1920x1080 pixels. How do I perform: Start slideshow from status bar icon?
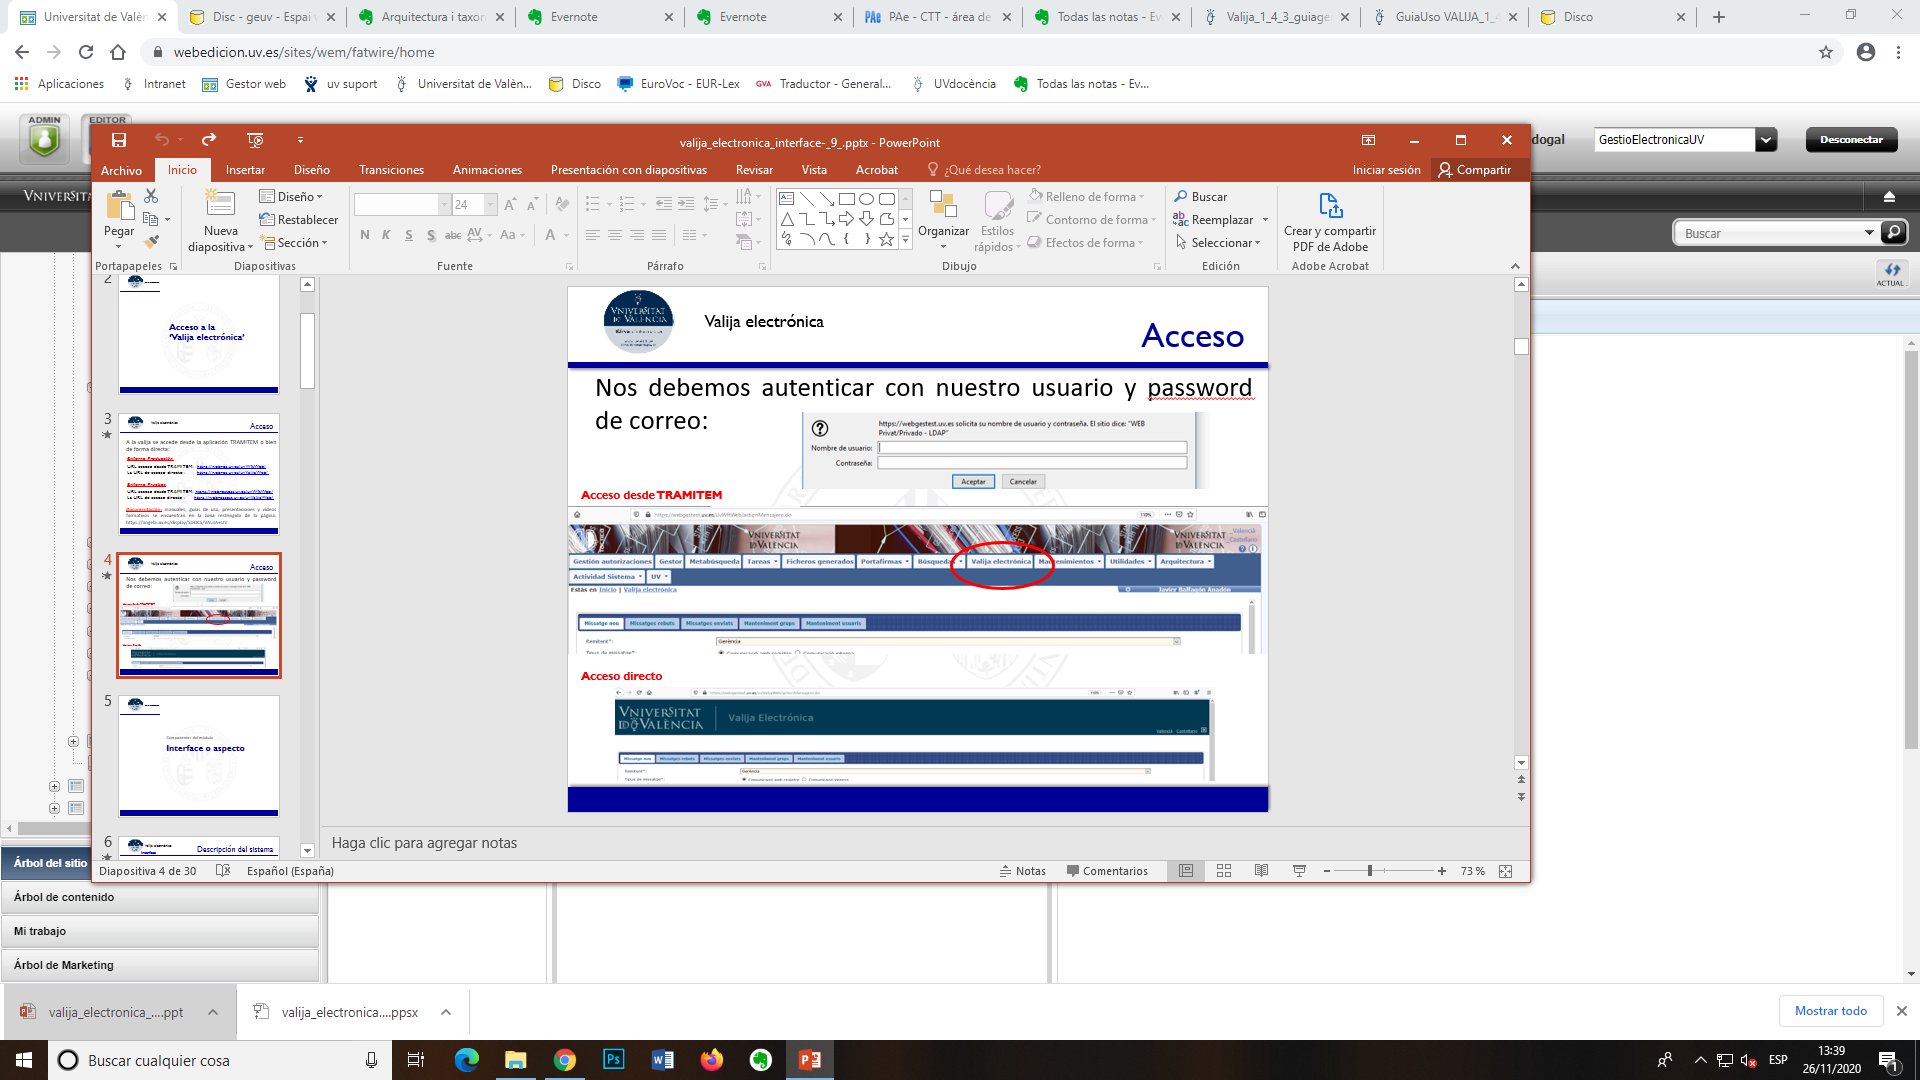[1299, 871]
